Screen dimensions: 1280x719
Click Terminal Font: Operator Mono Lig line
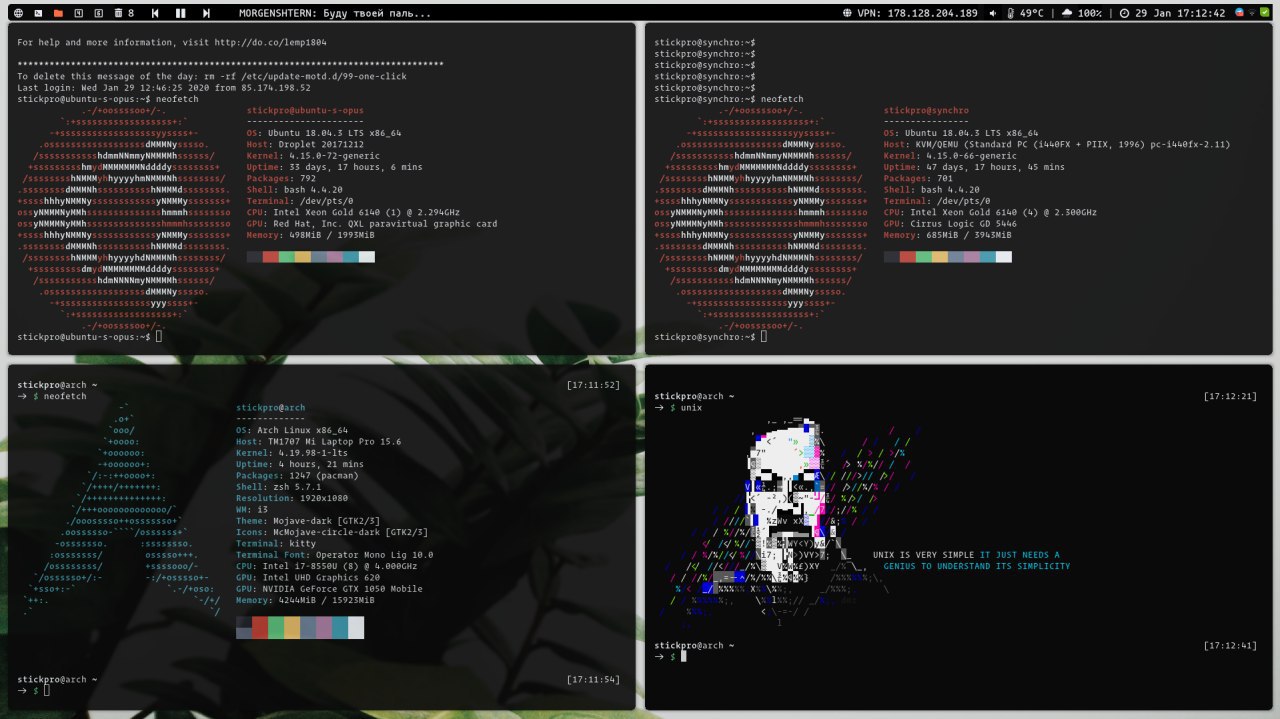point(335,555)
